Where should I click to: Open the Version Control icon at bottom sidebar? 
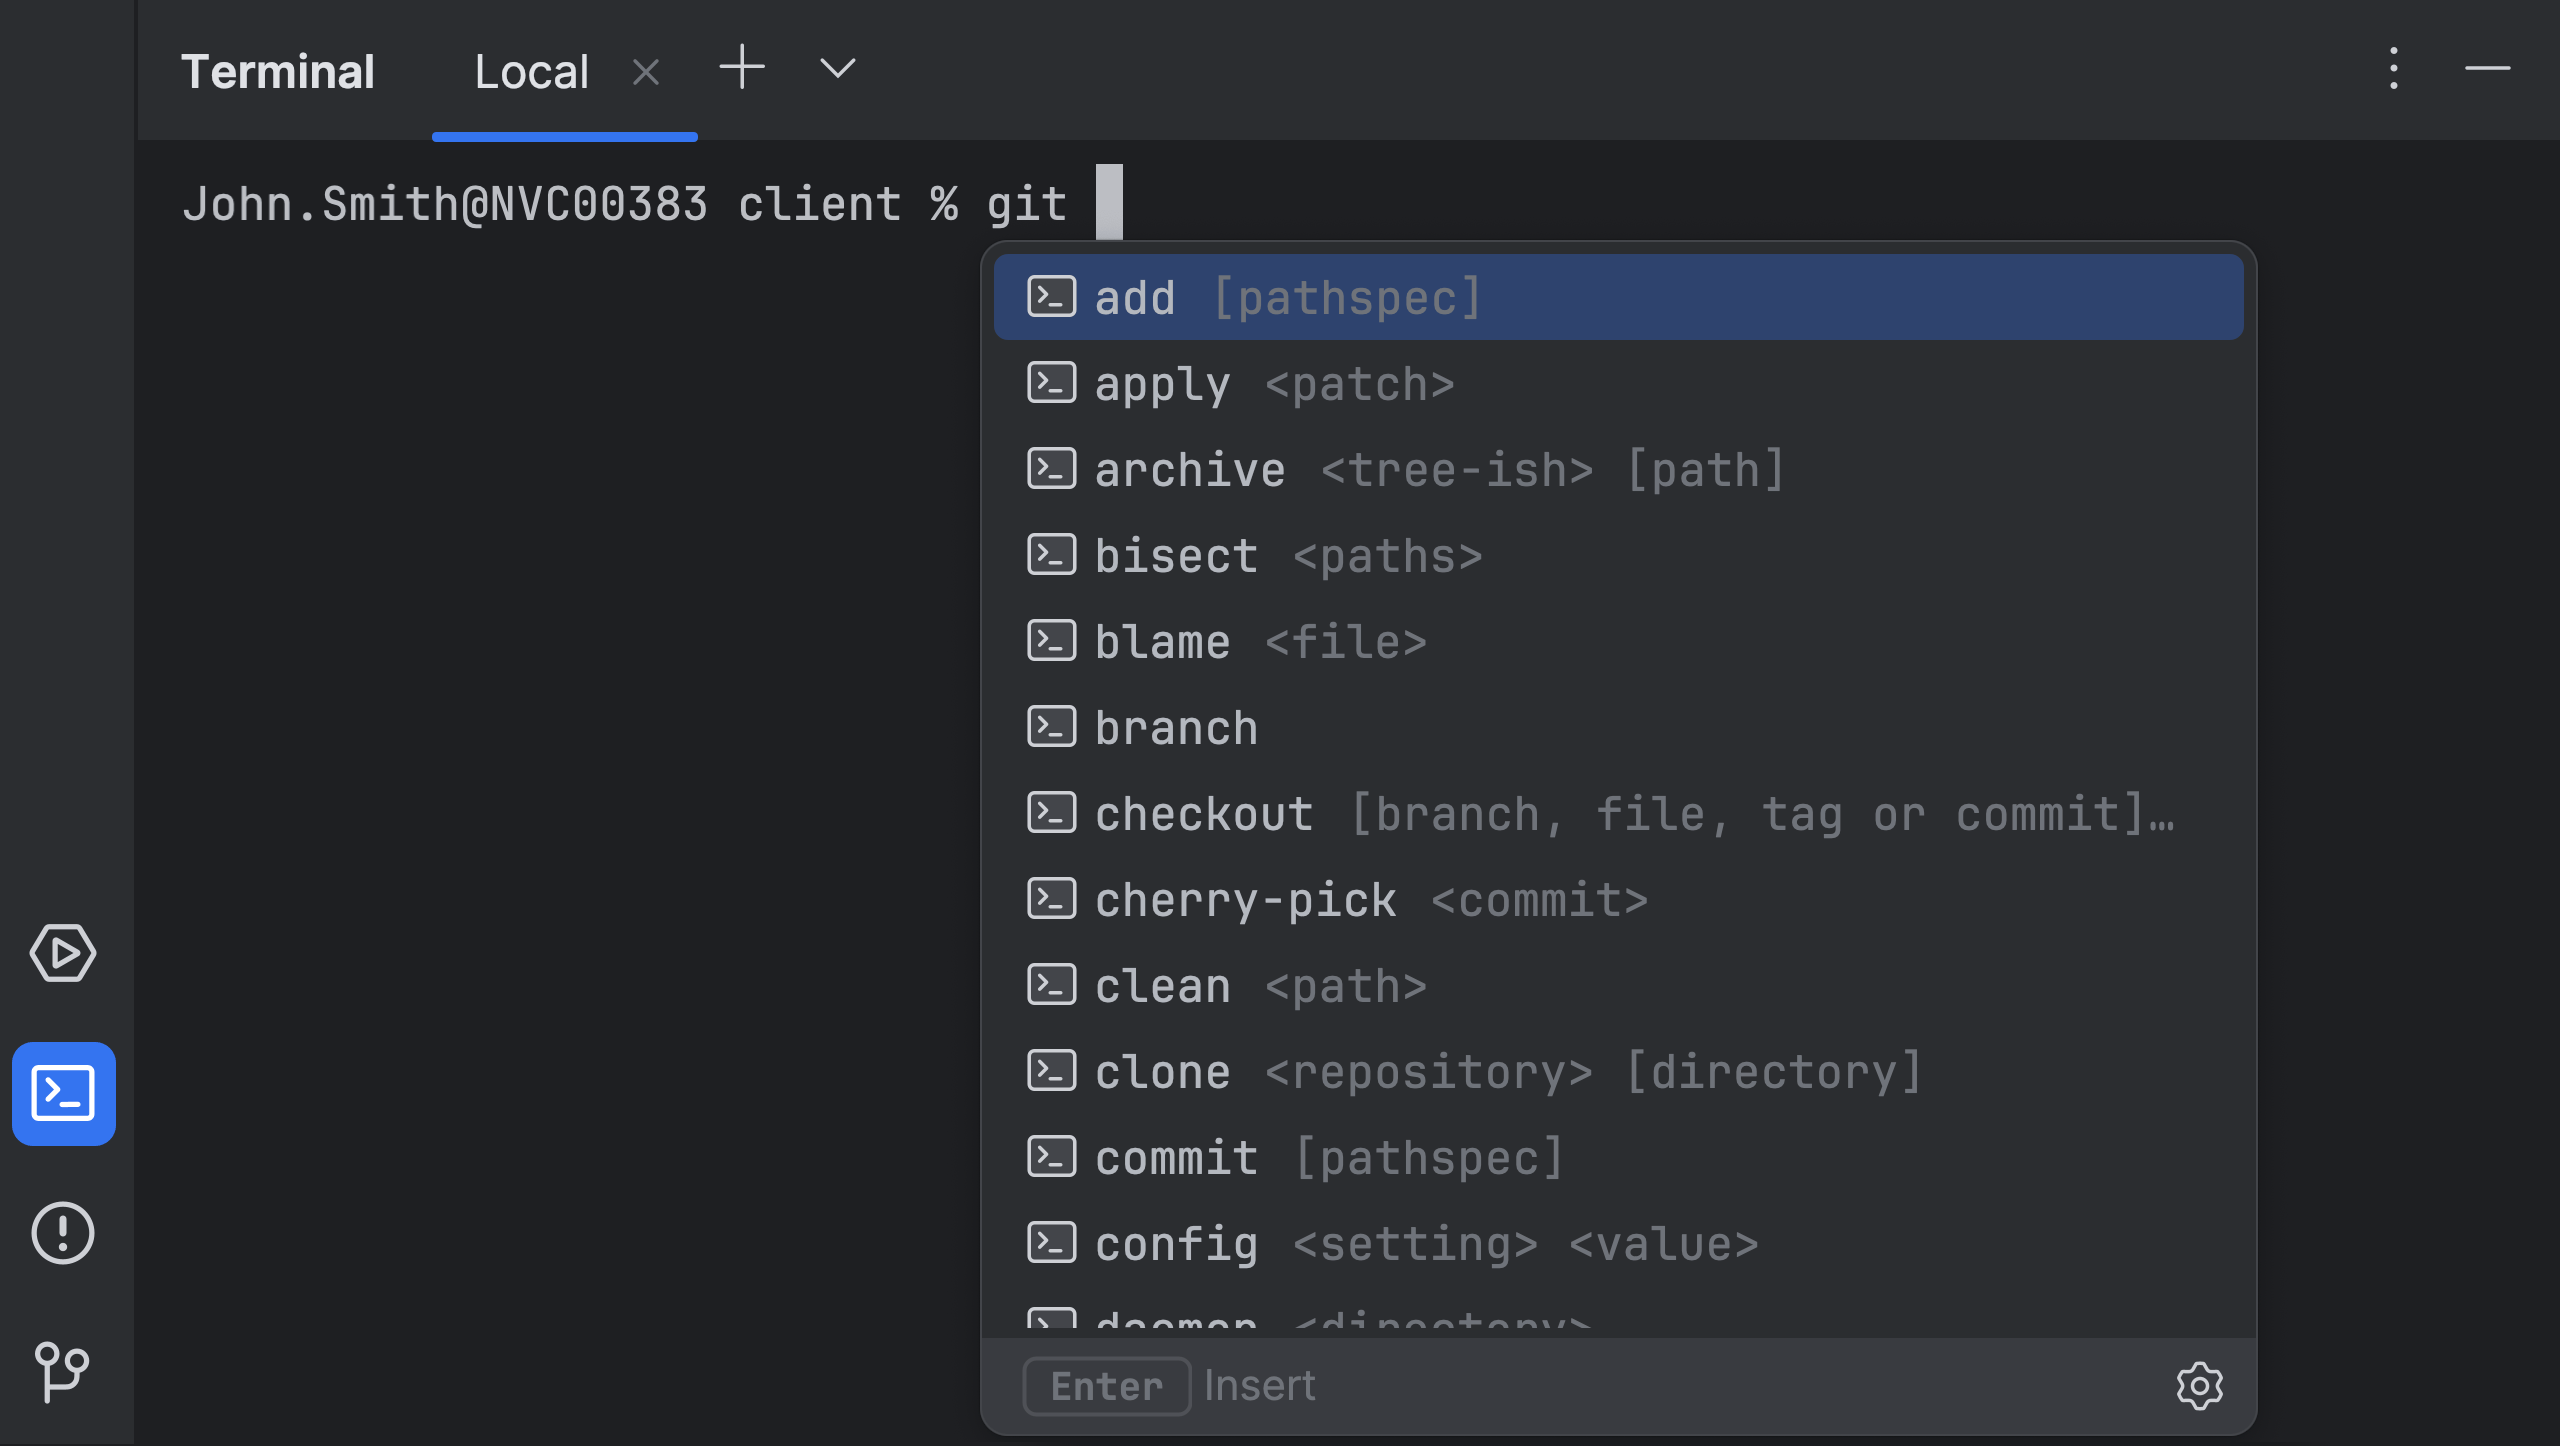click(x=60, y=1371)
